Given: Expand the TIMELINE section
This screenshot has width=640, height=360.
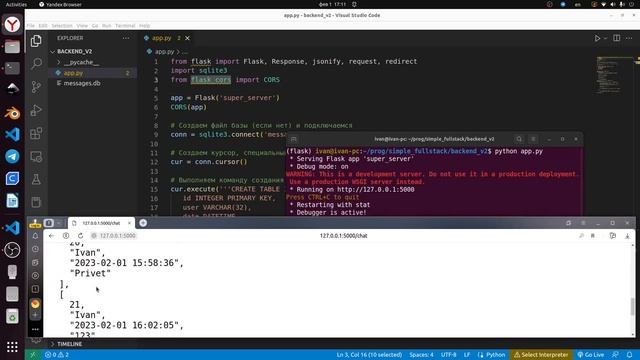Looking at the screenshot, I should tap(69, 344).
